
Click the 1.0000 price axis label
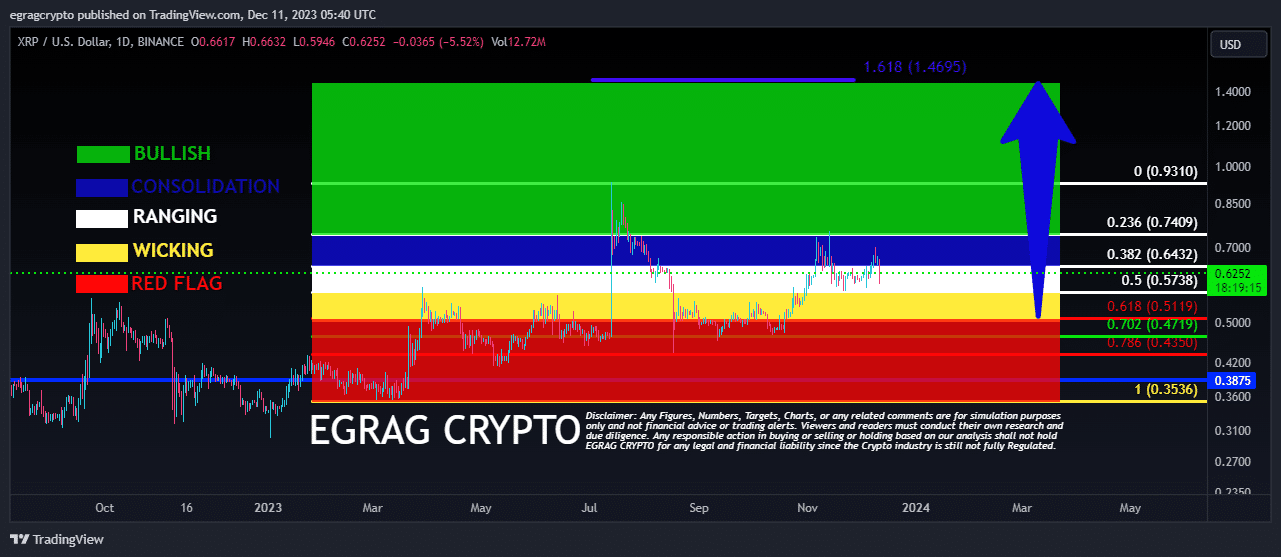tap(1232, 166)
